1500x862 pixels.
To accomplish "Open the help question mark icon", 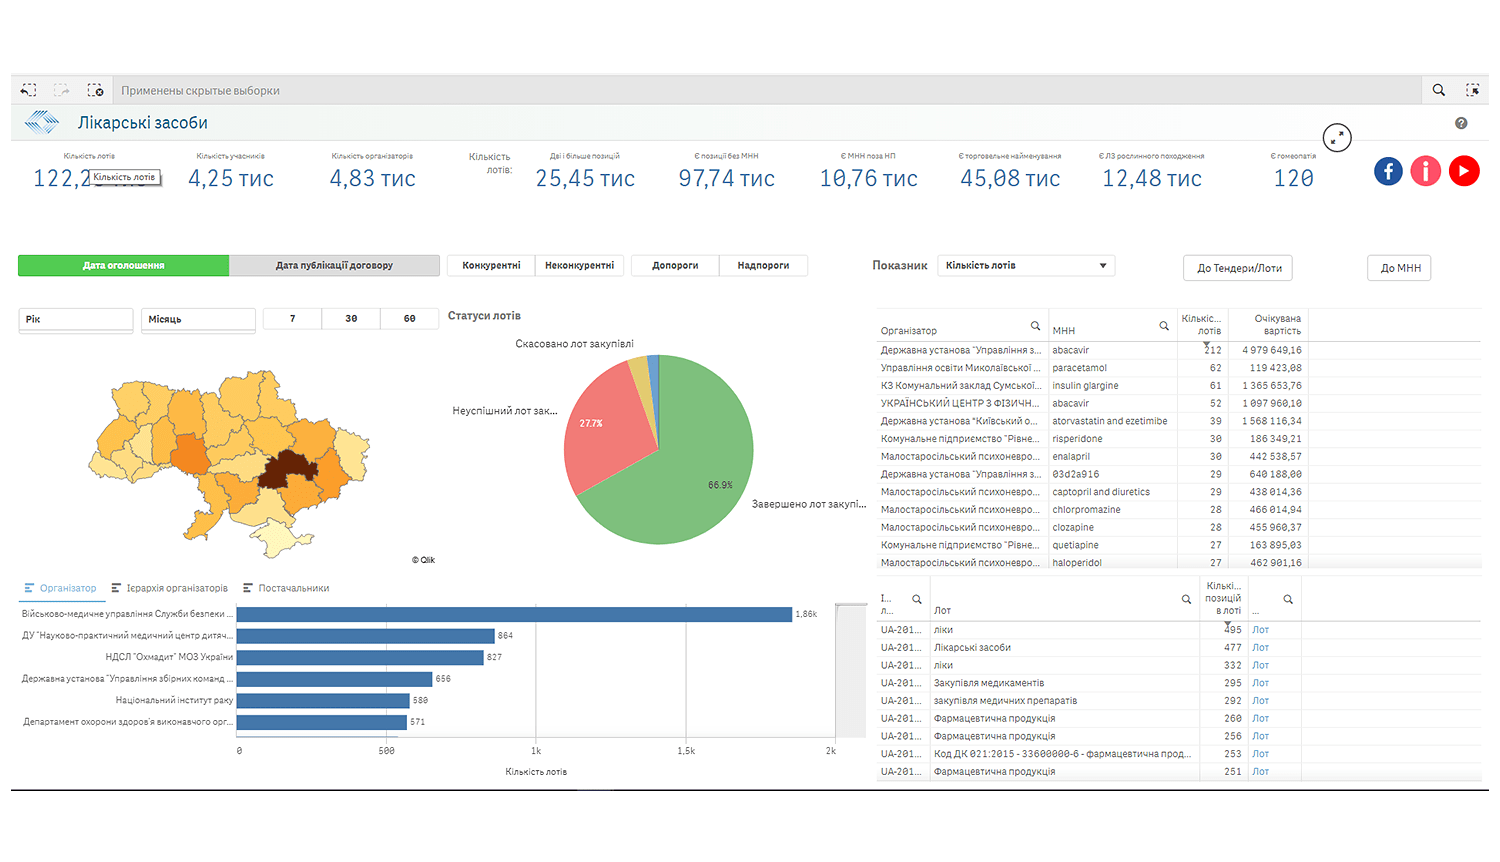I will tap(1461, 122).
